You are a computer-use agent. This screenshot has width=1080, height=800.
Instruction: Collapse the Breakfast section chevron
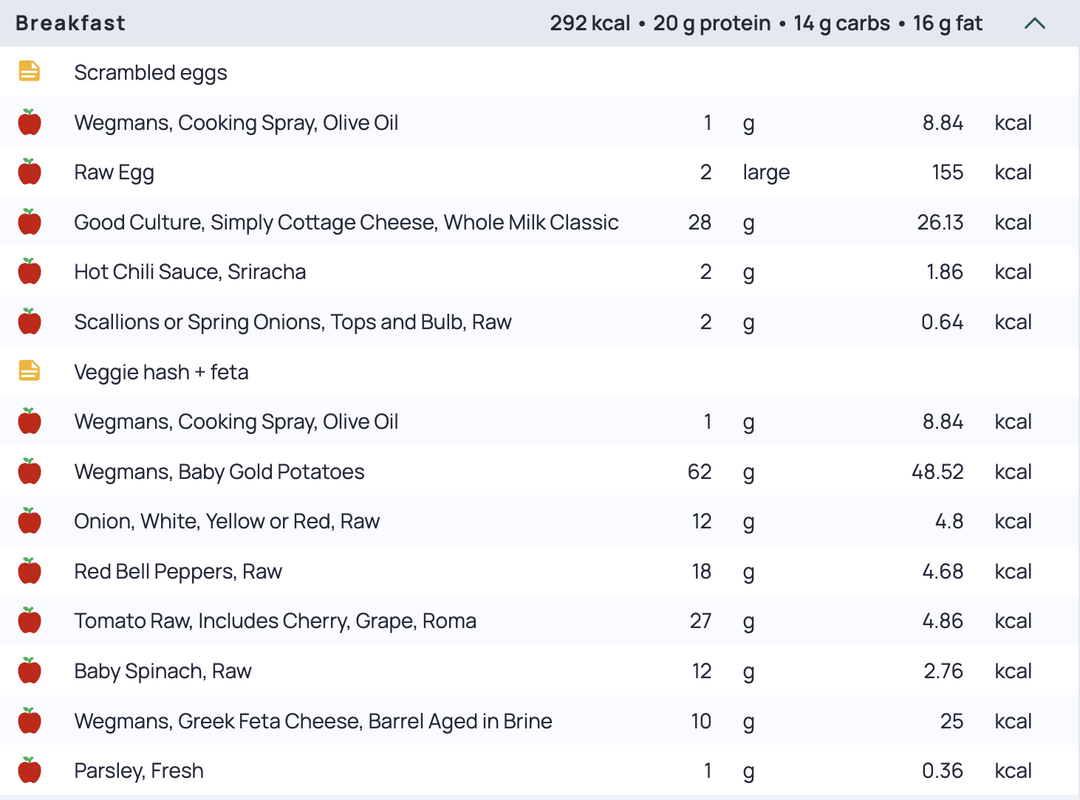1035,23
